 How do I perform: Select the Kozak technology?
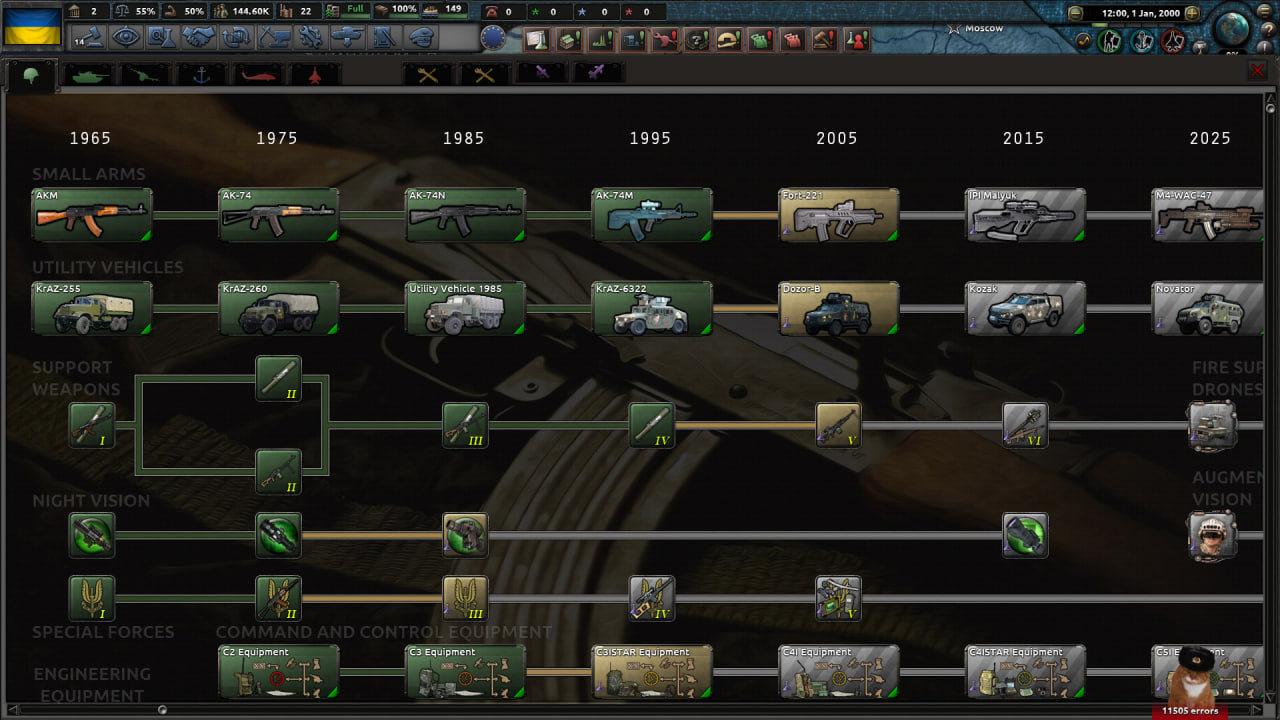[x=1026, y=308]
